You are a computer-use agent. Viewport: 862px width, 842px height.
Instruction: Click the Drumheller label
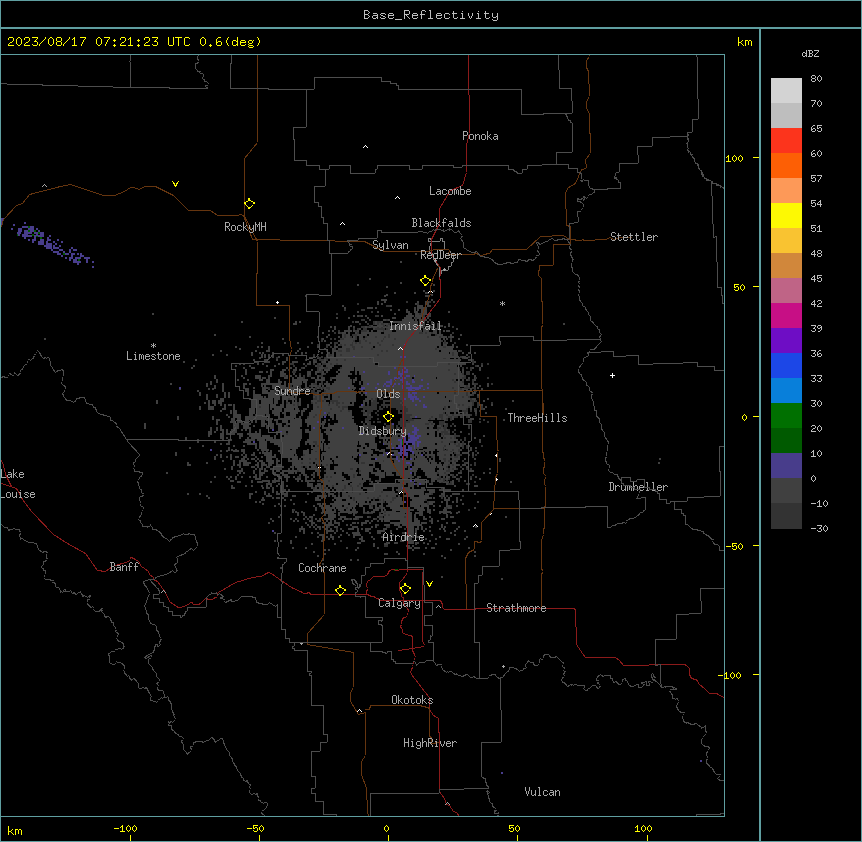(x=638, y=487)
